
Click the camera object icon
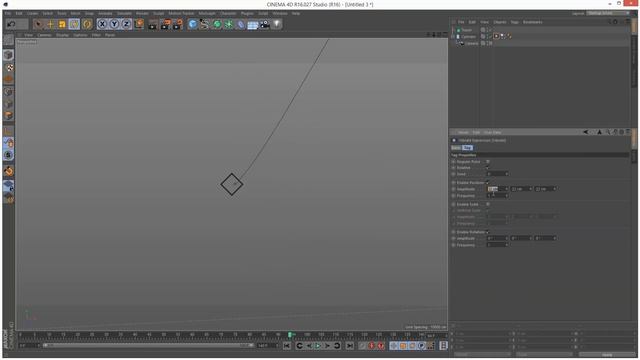(x=265, y=24)
